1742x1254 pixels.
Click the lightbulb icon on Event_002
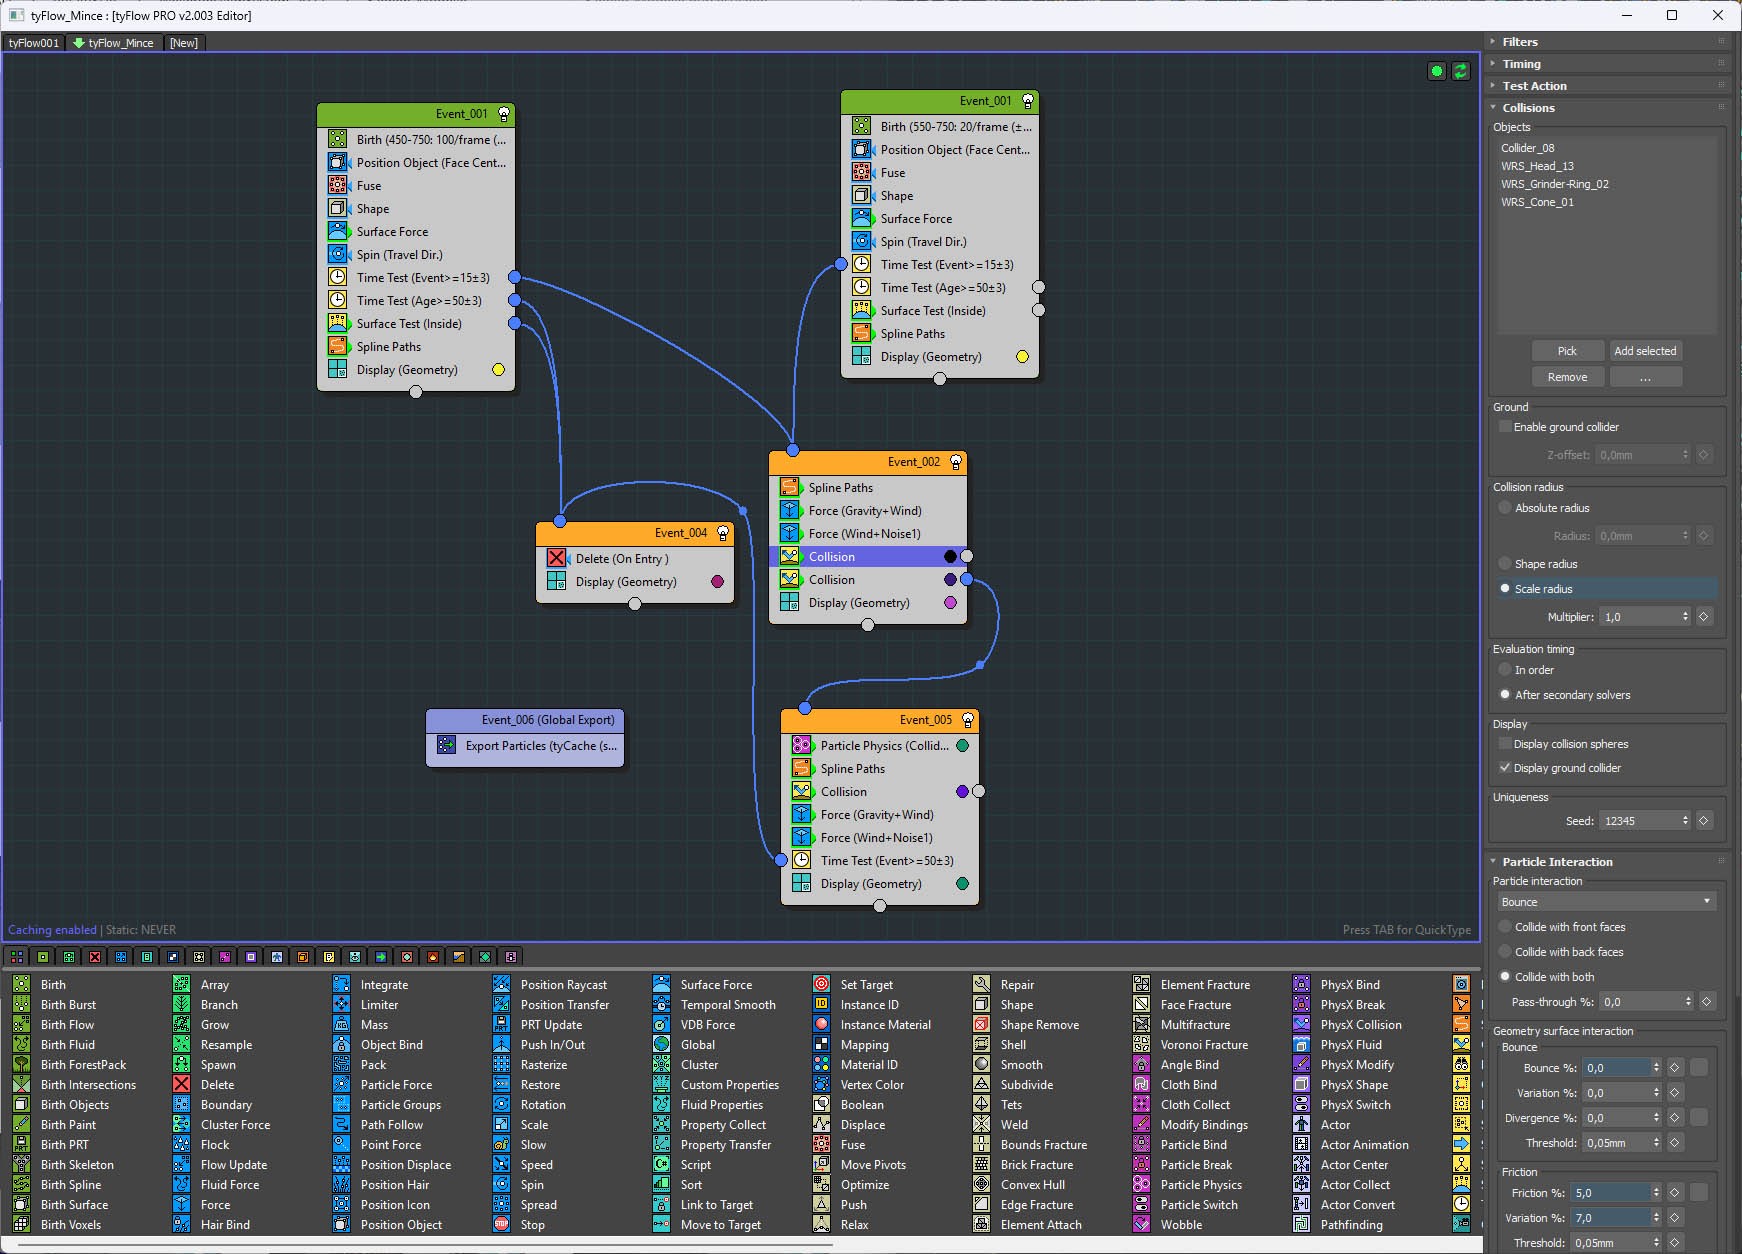(x=956, y=462)
